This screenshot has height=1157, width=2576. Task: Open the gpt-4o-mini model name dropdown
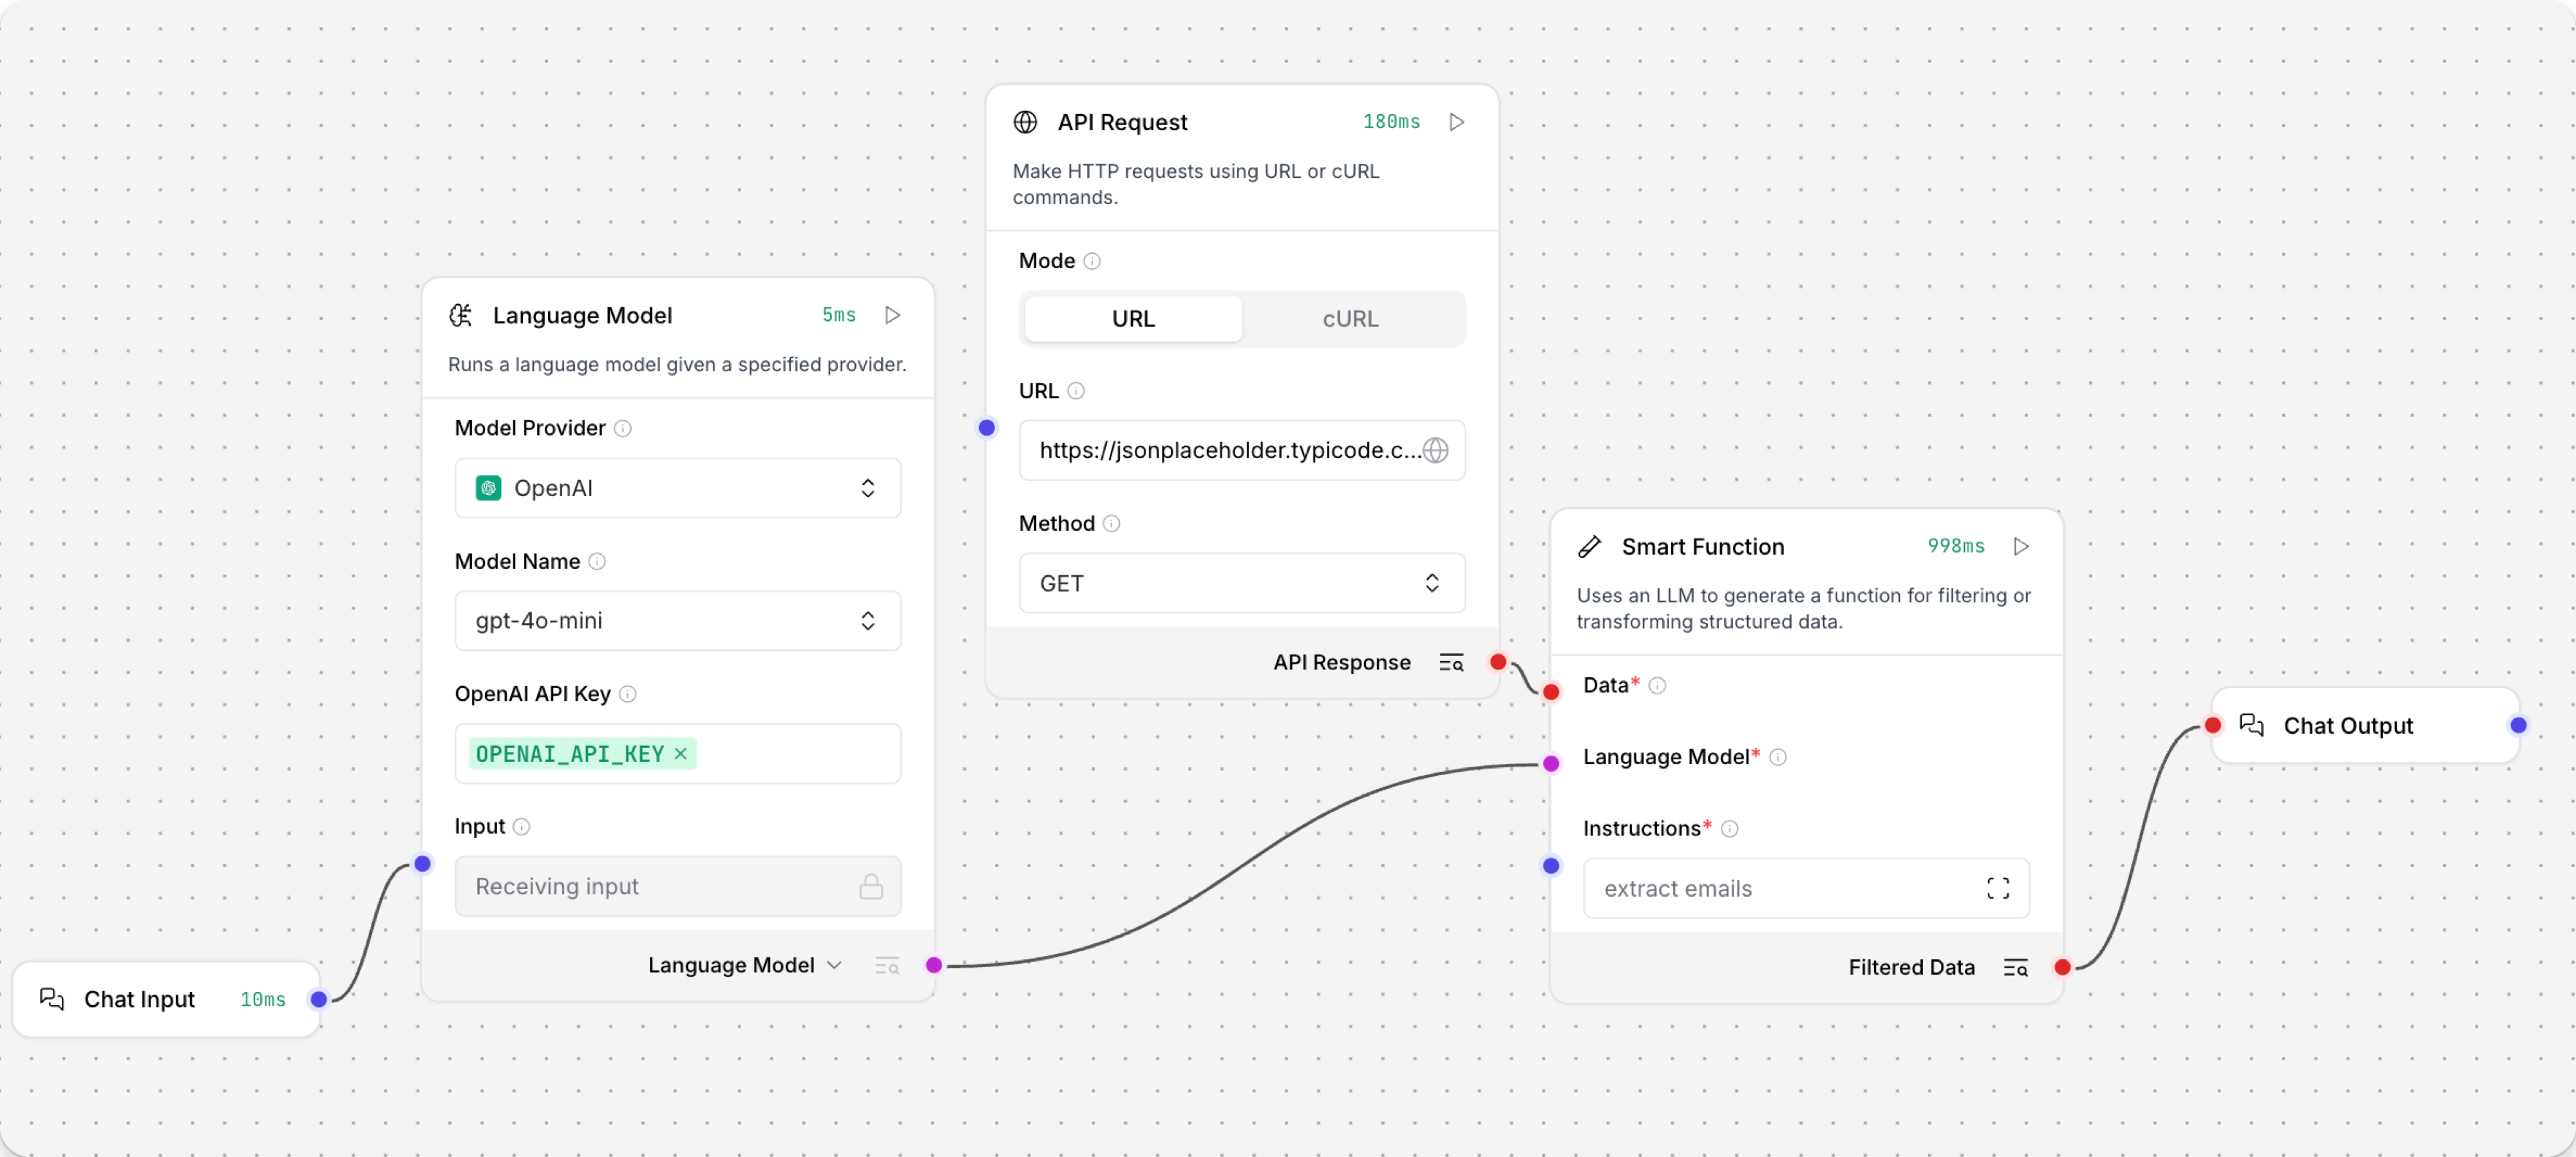[x=677, y=621]
